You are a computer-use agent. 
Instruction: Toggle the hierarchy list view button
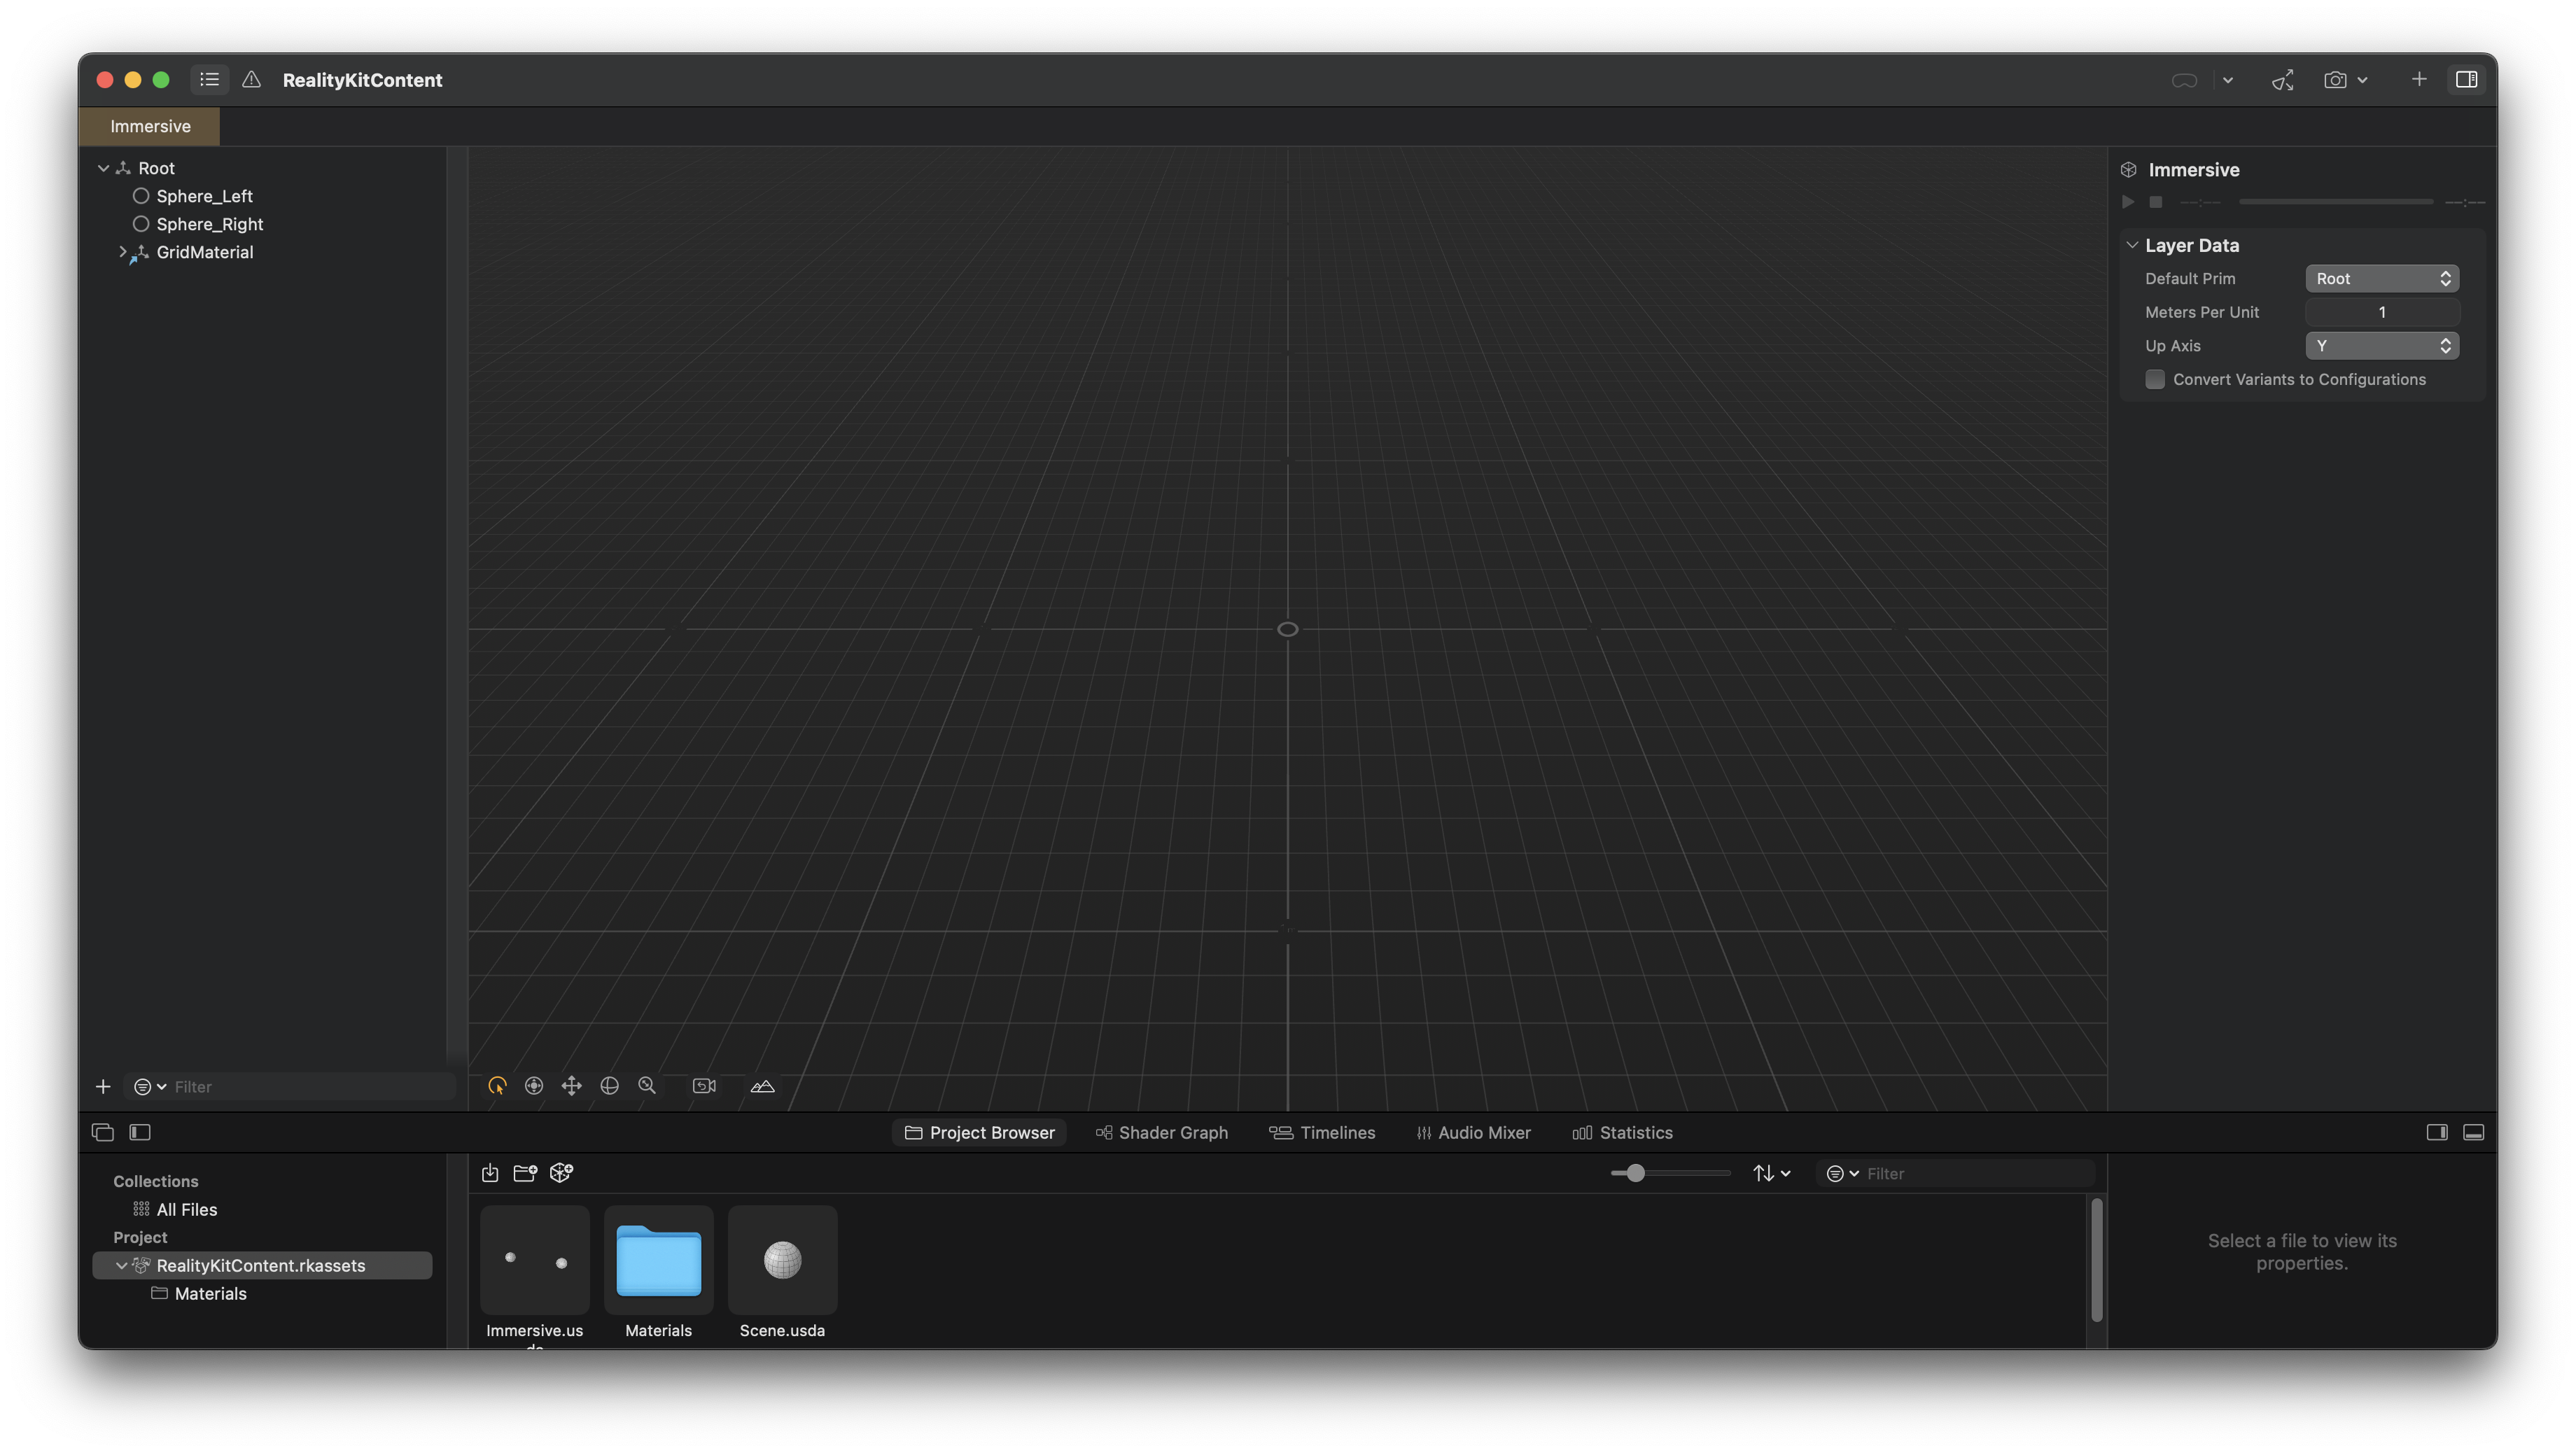click(209, 80)
